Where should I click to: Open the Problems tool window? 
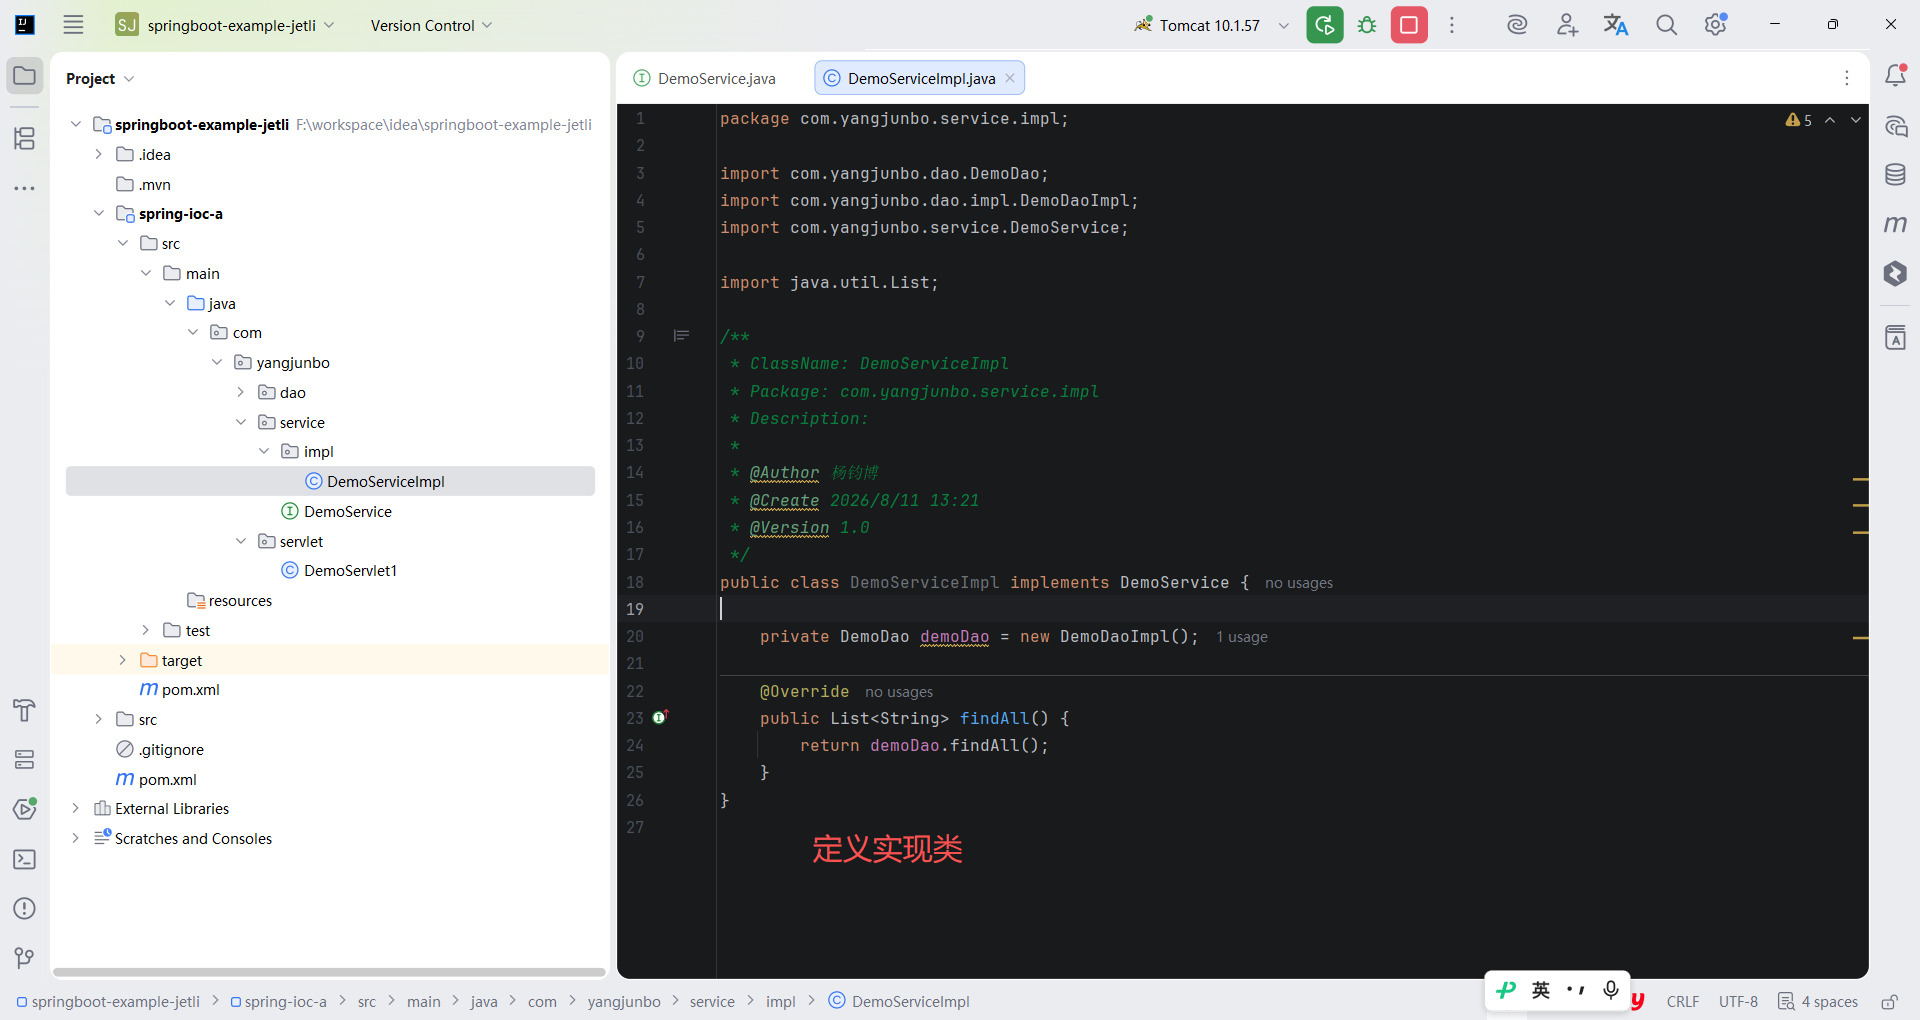pyautogui.click(x=25, y=909)
